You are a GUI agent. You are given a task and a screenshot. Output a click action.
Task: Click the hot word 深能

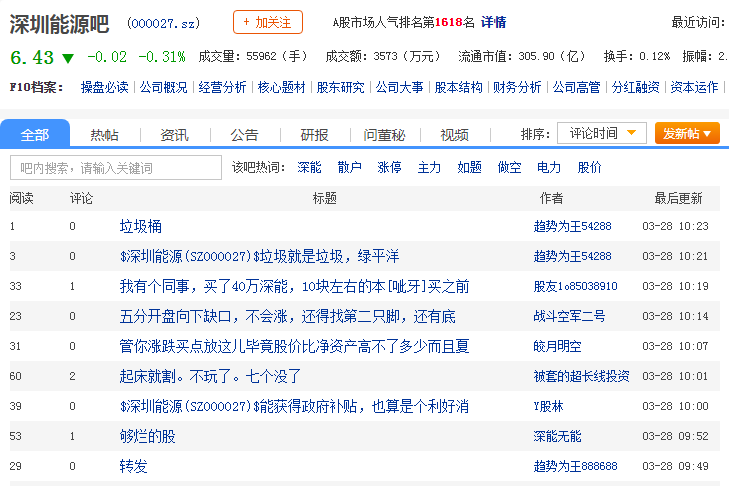(310, 167)
